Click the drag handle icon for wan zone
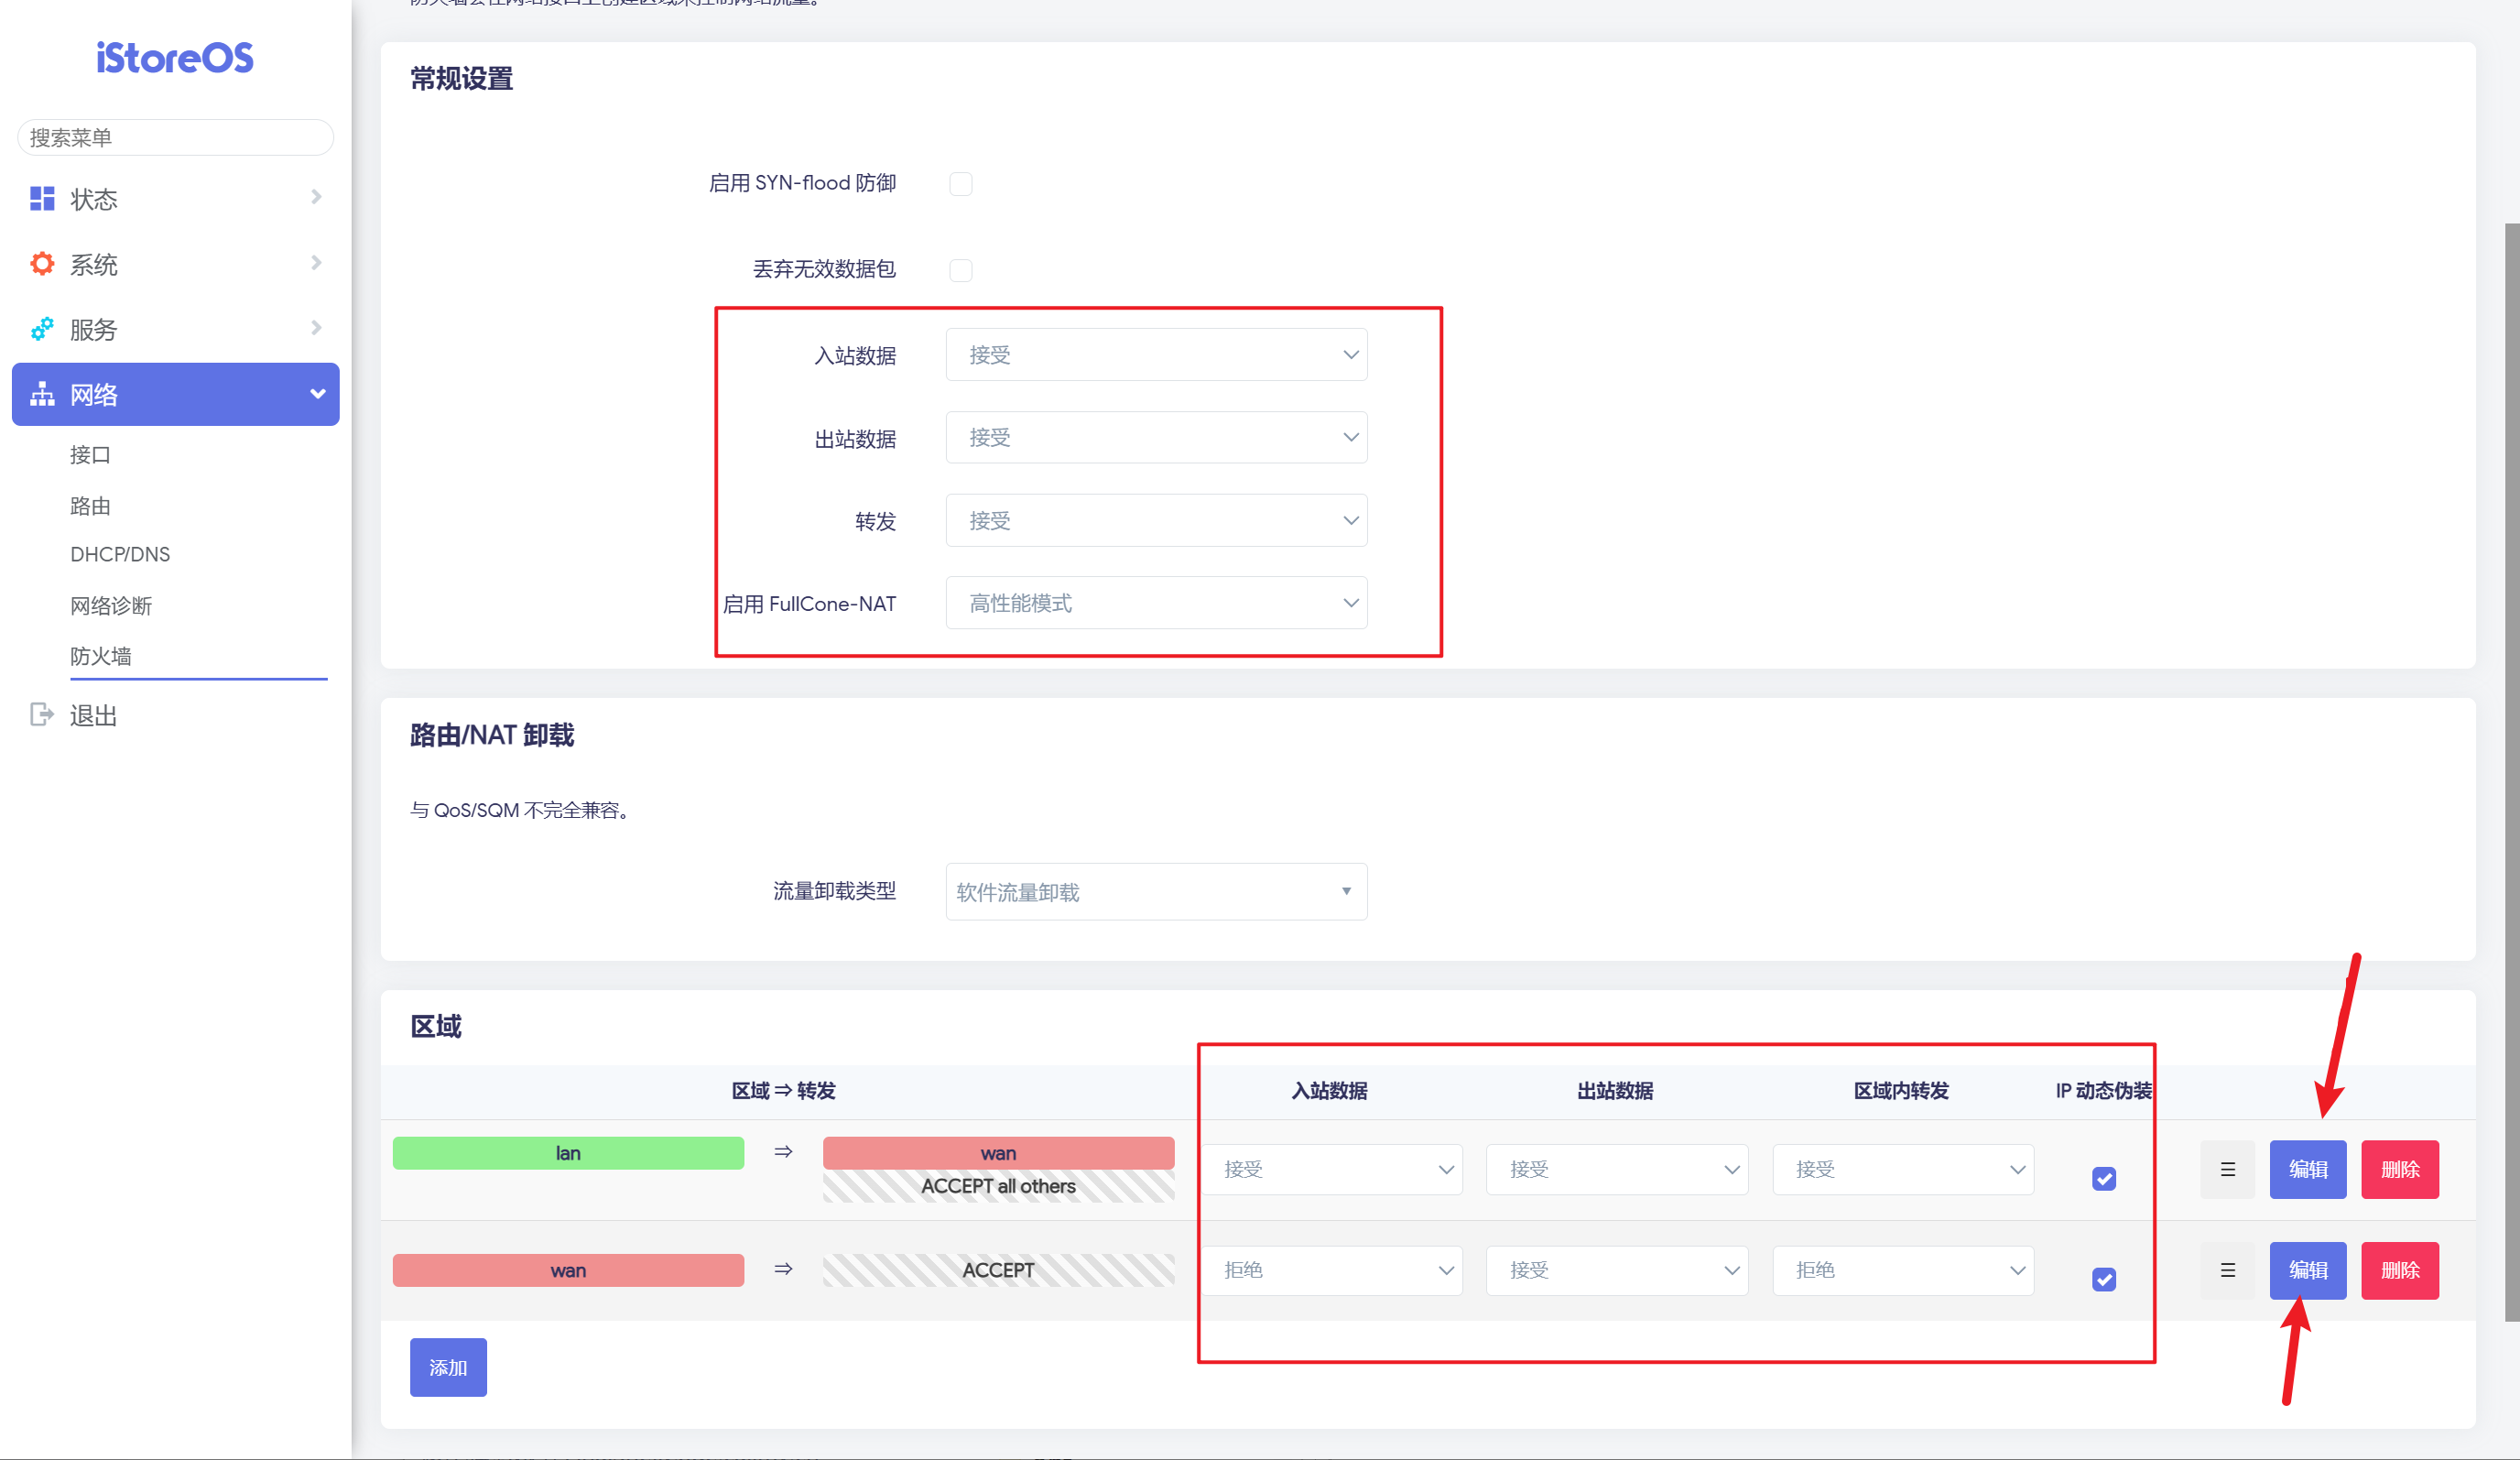 [2227, 1270]
